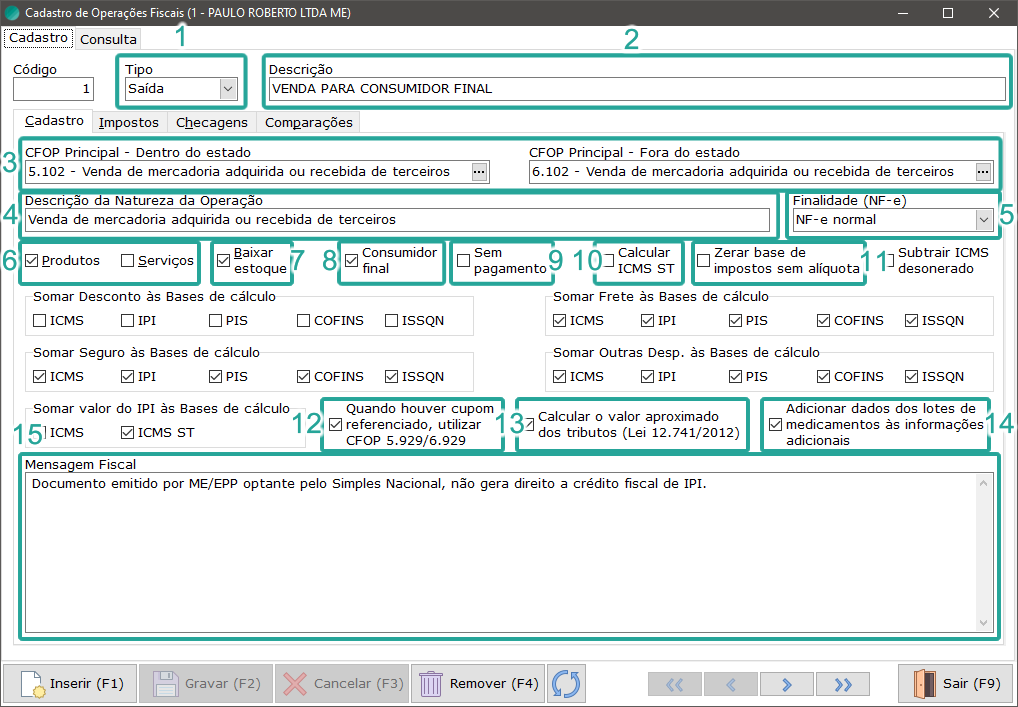Jump to the last record arrow
Viewport: 1018px width, 707px height.
point(843,684)
